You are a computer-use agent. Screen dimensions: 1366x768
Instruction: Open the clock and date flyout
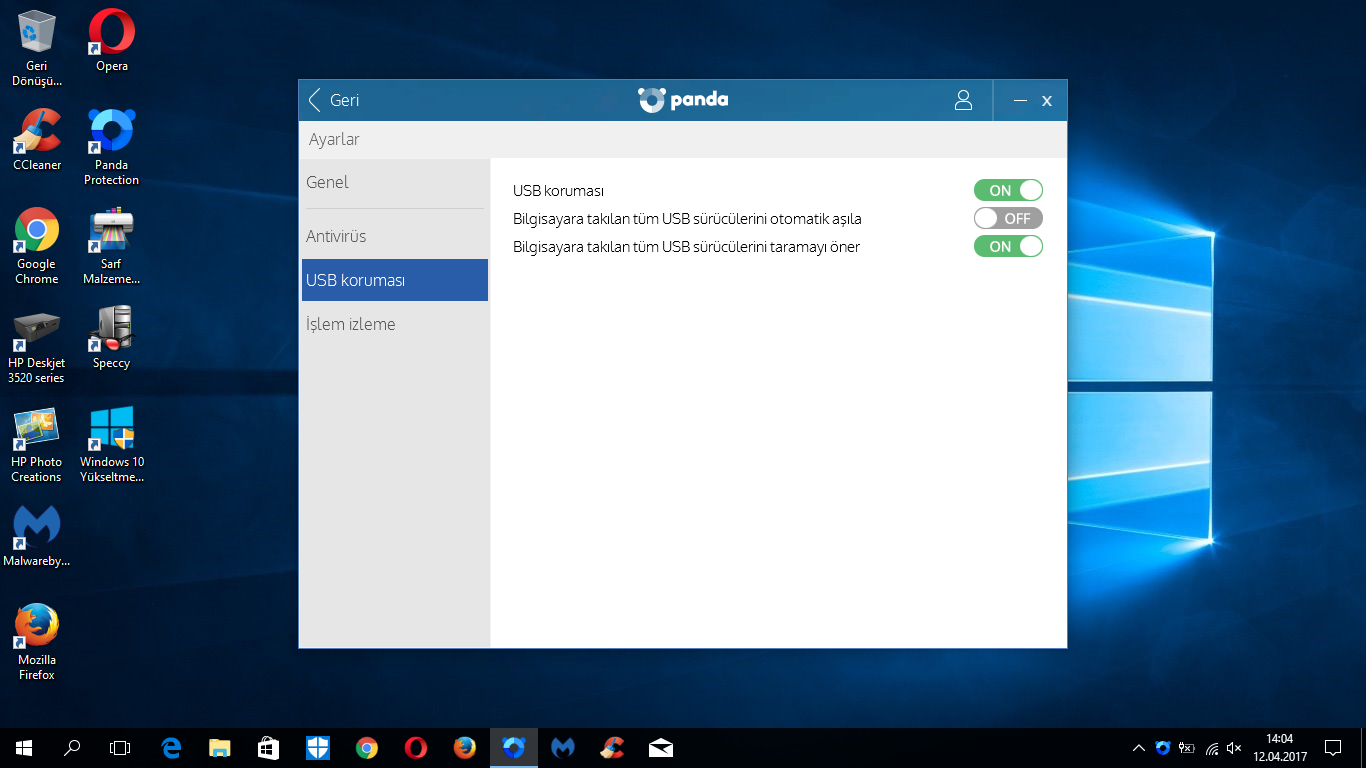[1279, 748]
